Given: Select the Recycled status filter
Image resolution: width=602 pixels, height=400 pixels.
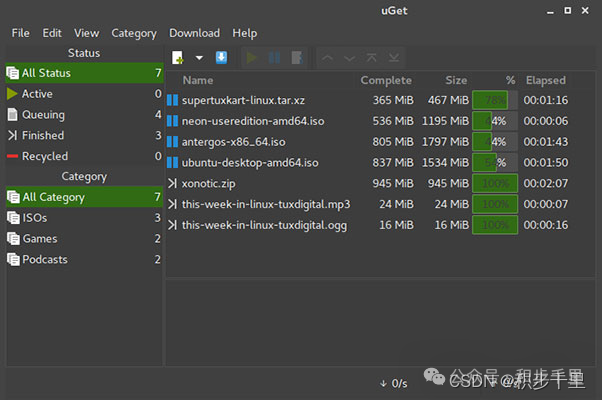Looking at the screenshot, I should 84,156.
